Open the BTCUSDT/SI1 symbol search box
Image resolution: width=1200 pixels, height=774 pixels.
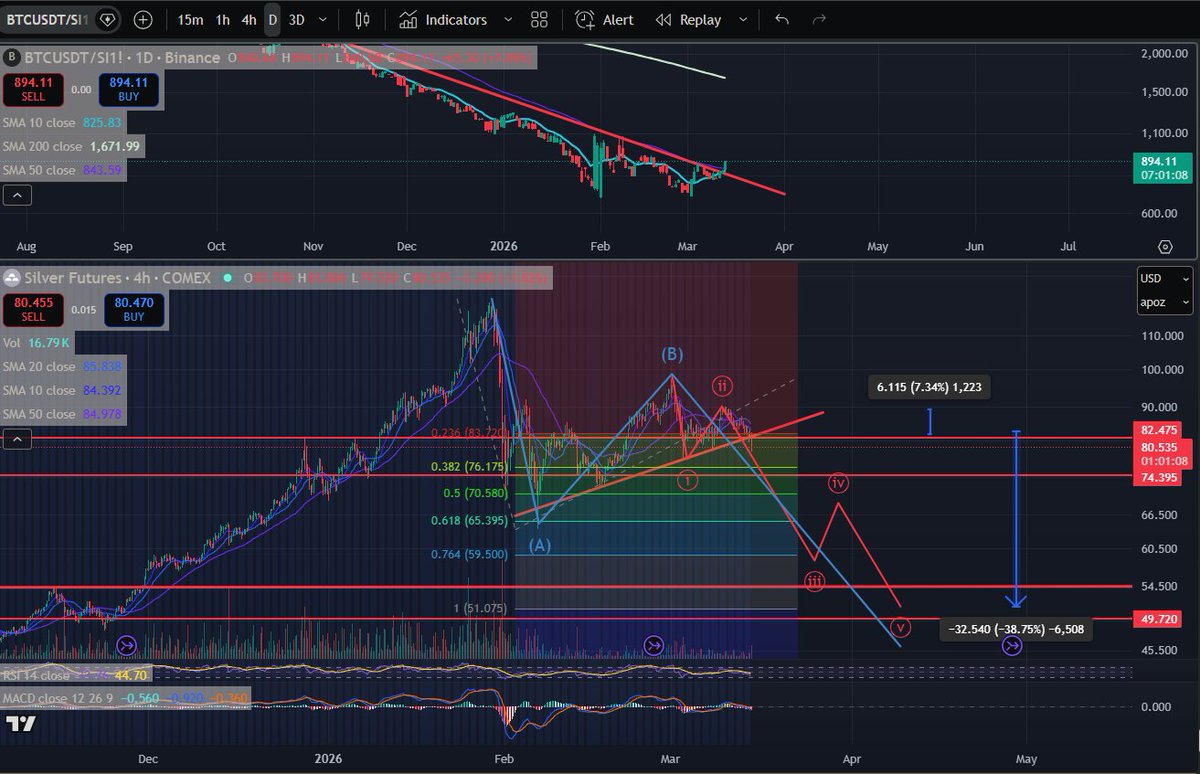coord(49,19)
